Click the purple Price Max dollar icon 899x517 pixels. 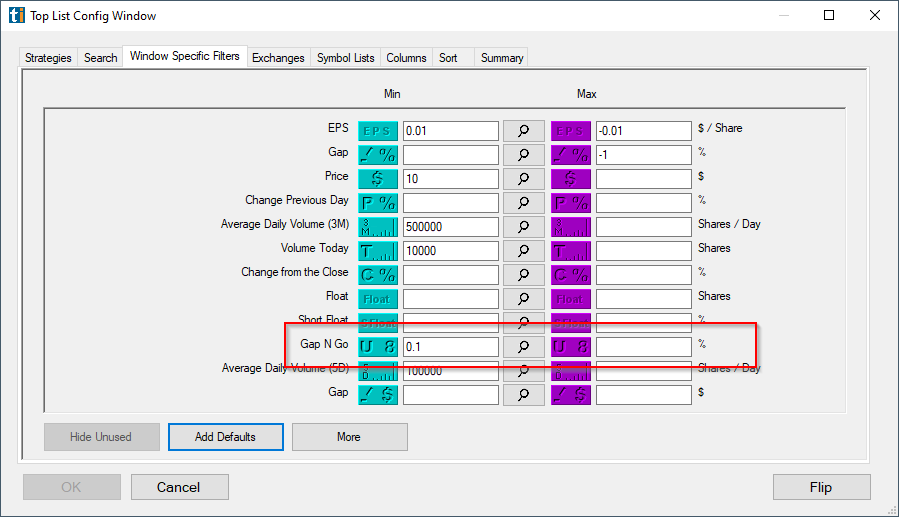[x=570, y=179]
